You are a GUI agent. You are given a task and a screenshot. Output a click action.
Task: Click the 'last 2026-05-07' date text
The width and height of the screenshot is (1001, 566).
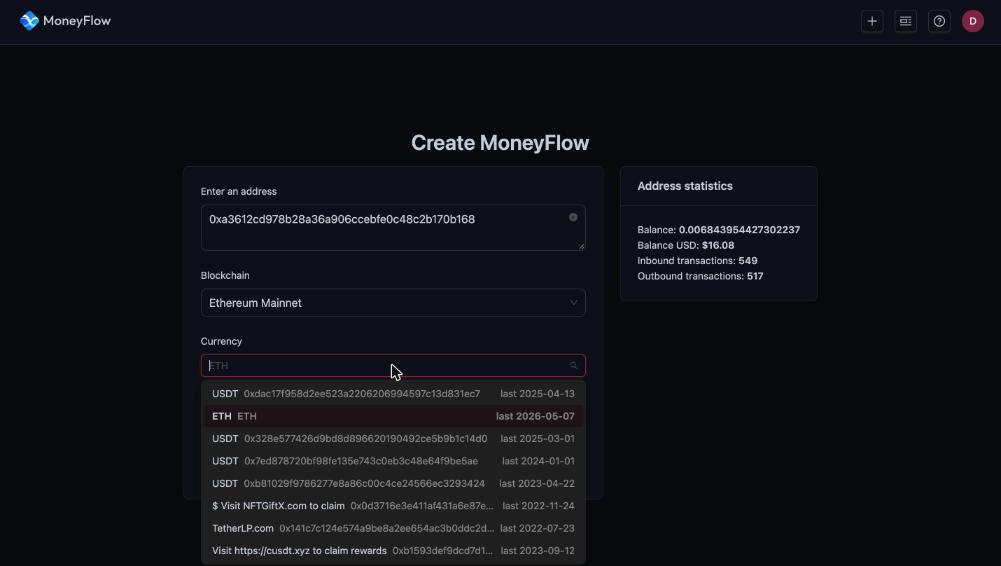(x=535, y=416)
